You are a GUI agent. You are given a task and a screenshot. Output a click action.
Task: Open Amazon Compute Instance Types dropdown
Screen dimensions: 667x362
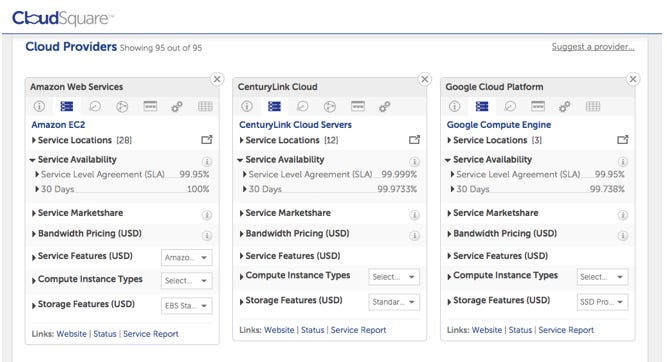point(186,281)
